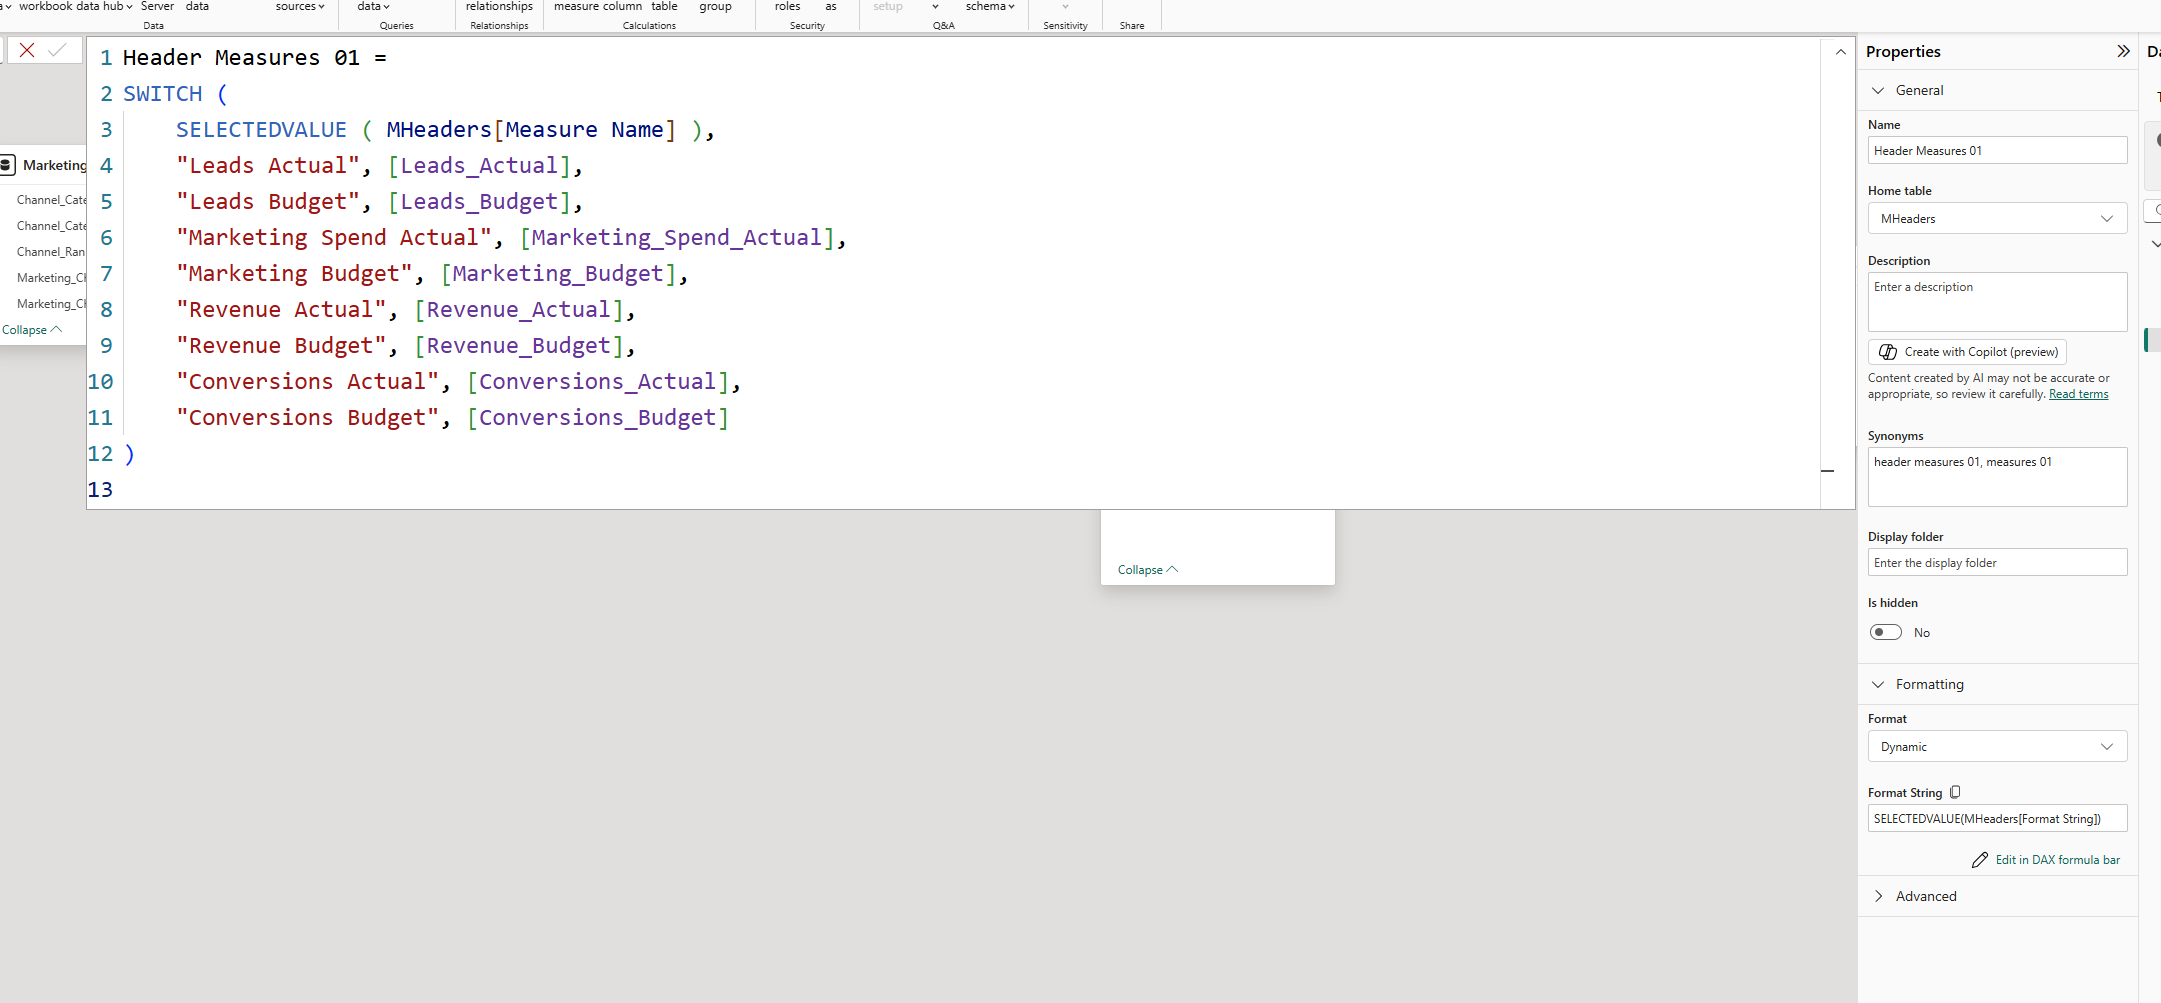Image resolution: width=2161 pixels, height=1003 pixels.
Task: Open the workbook data hub ribbon dropdown
Action: coord(76,6)
